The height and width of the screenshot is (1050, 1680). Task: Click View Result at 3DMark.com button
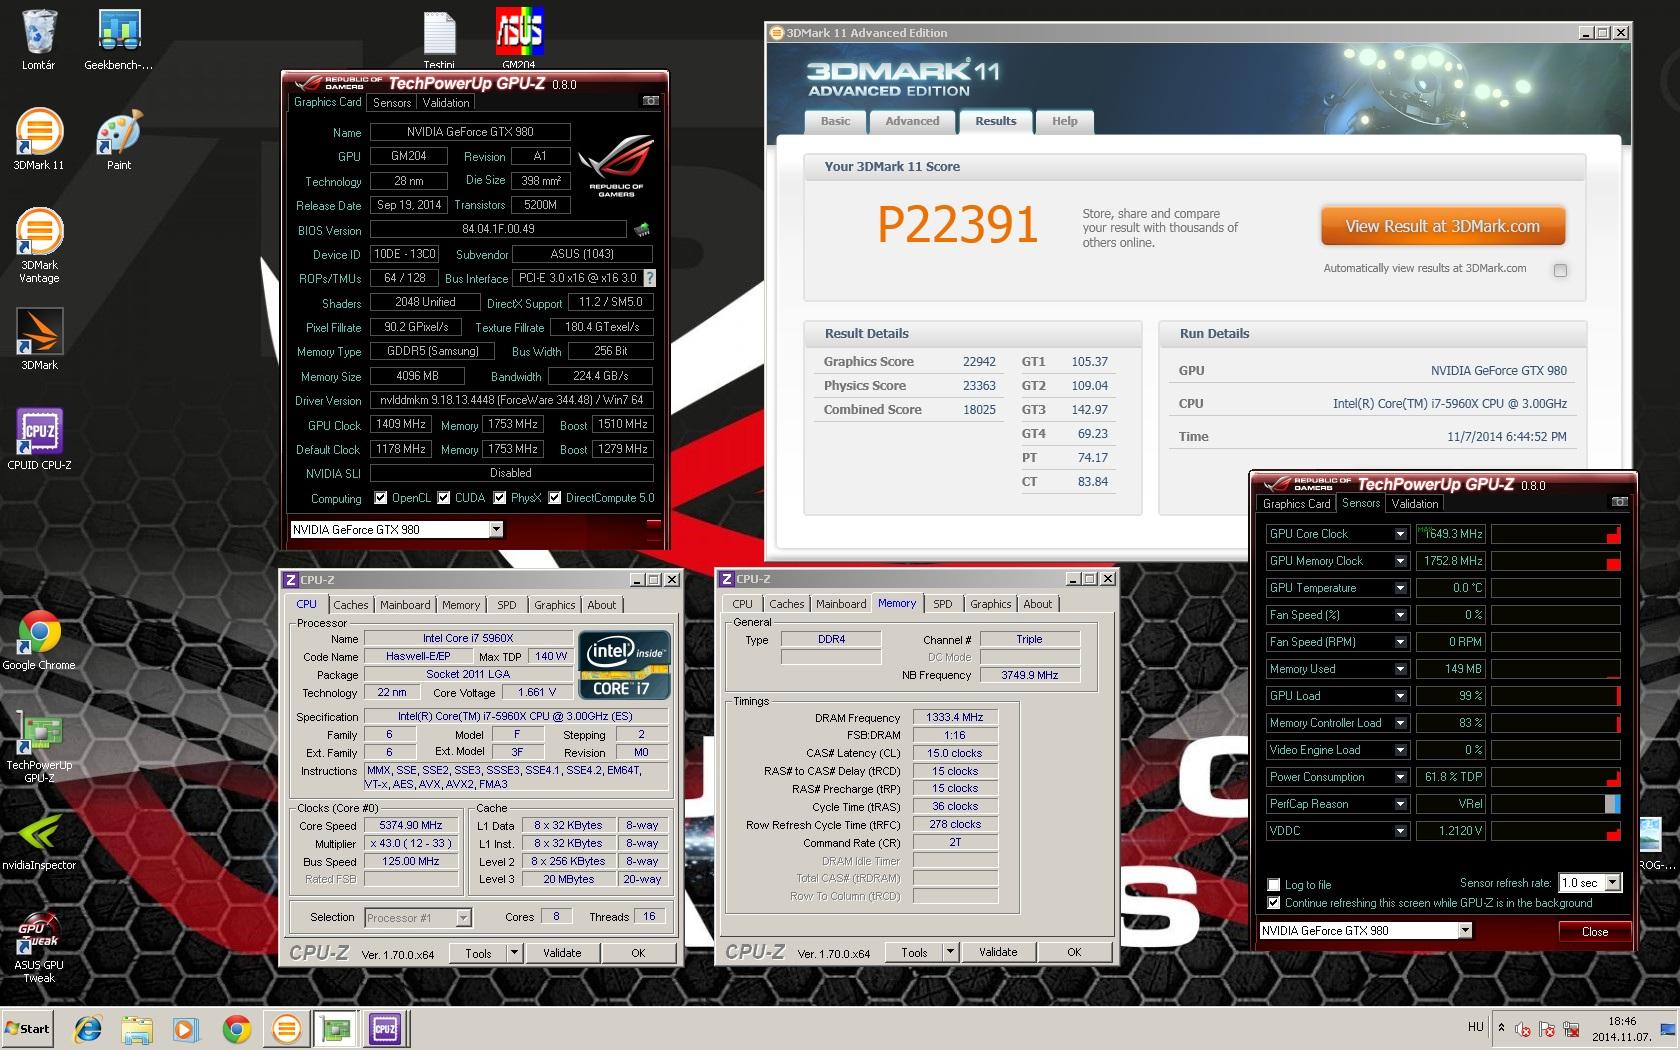[1442, 226]
